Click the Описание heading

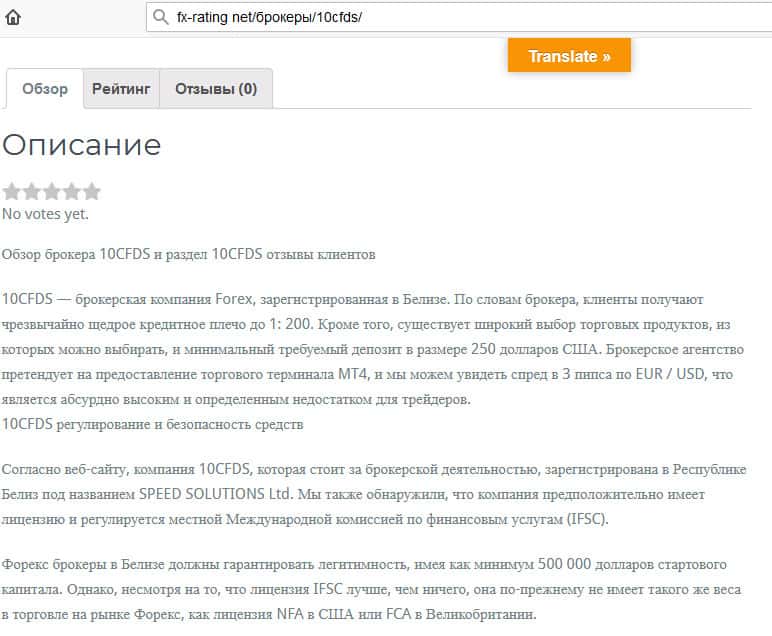tap(82, 145)
